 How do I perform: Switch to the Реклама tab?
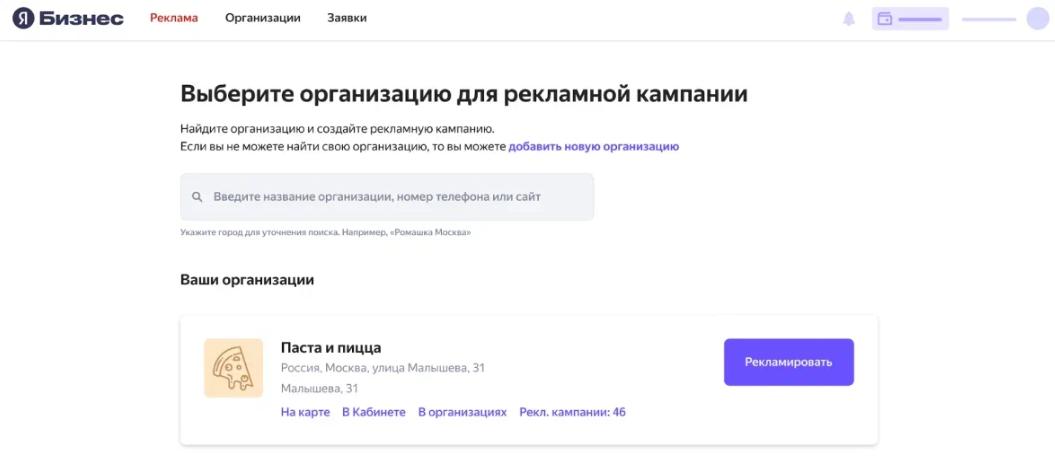174,18
